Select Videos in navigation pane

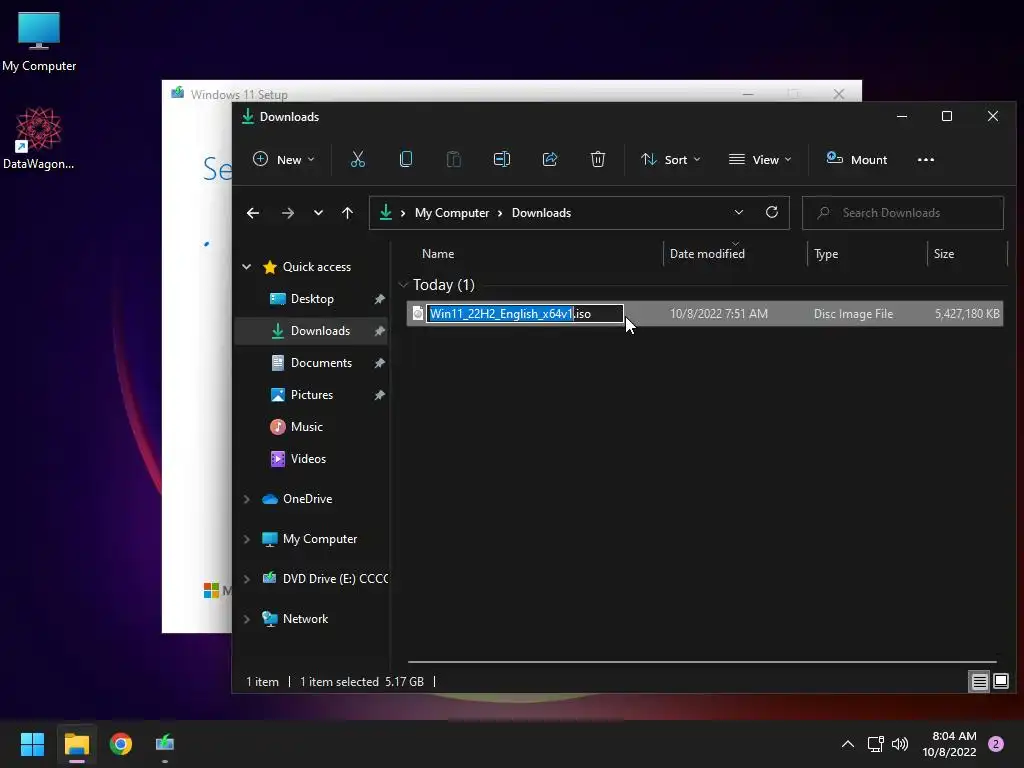click(x=308, y=458)
